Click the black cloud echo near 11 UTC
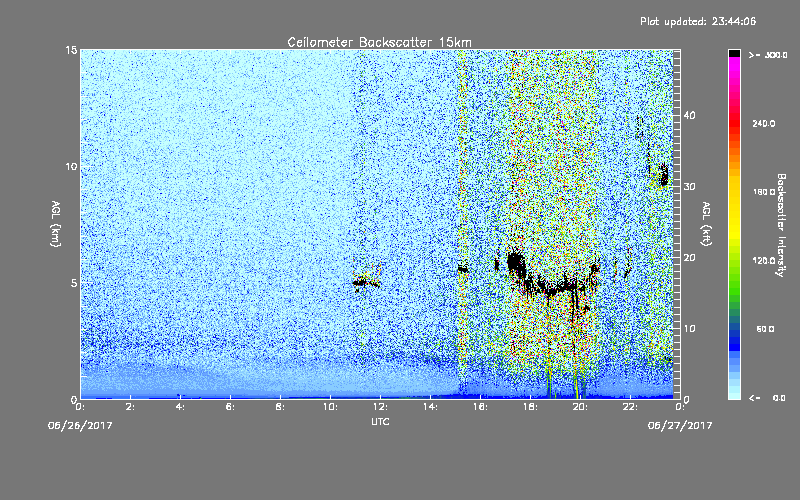Viewport: 800px width, 500px height. 365,282
